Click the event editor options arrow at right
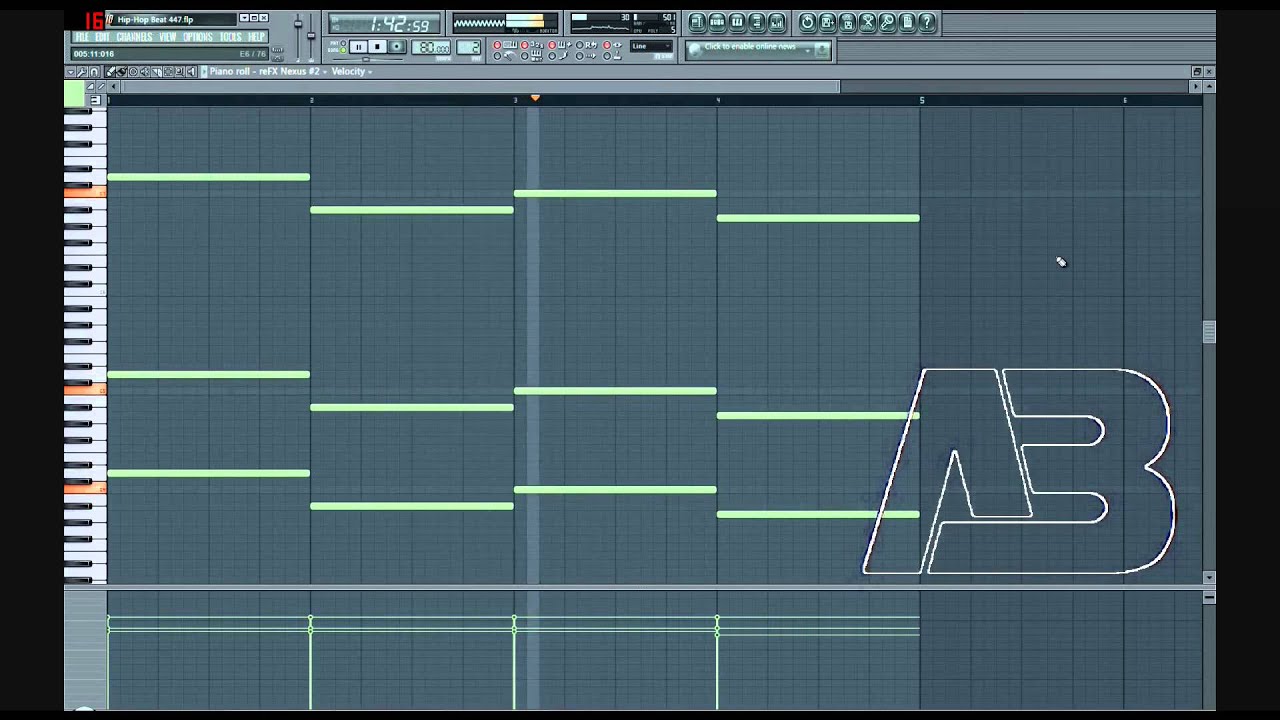 pos(1210,597)
